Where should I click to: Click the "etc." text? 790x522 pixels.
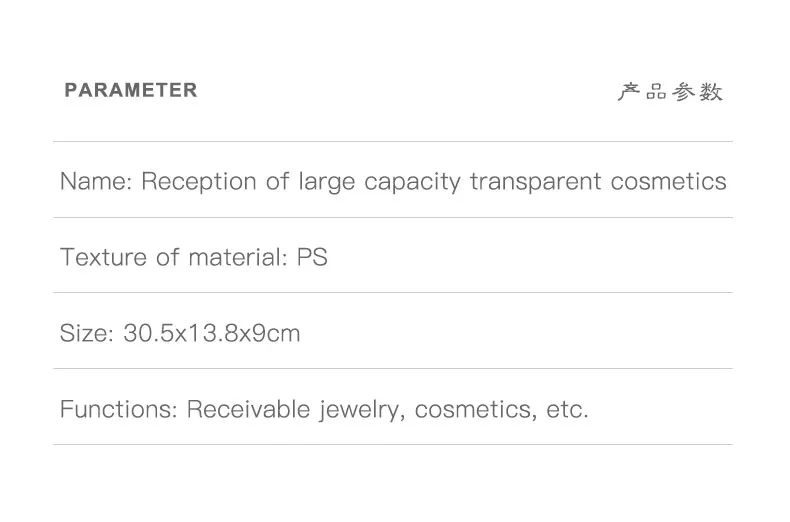[567, 409]
